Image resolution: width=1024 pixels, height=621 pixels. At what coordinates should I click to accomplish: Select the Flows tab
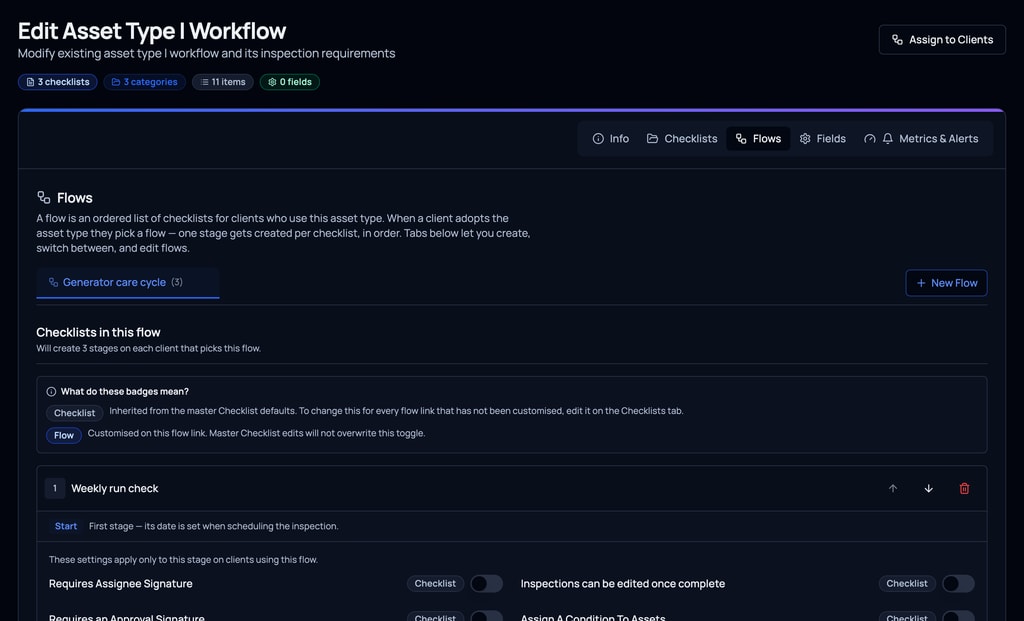click(x=758, y=138)
